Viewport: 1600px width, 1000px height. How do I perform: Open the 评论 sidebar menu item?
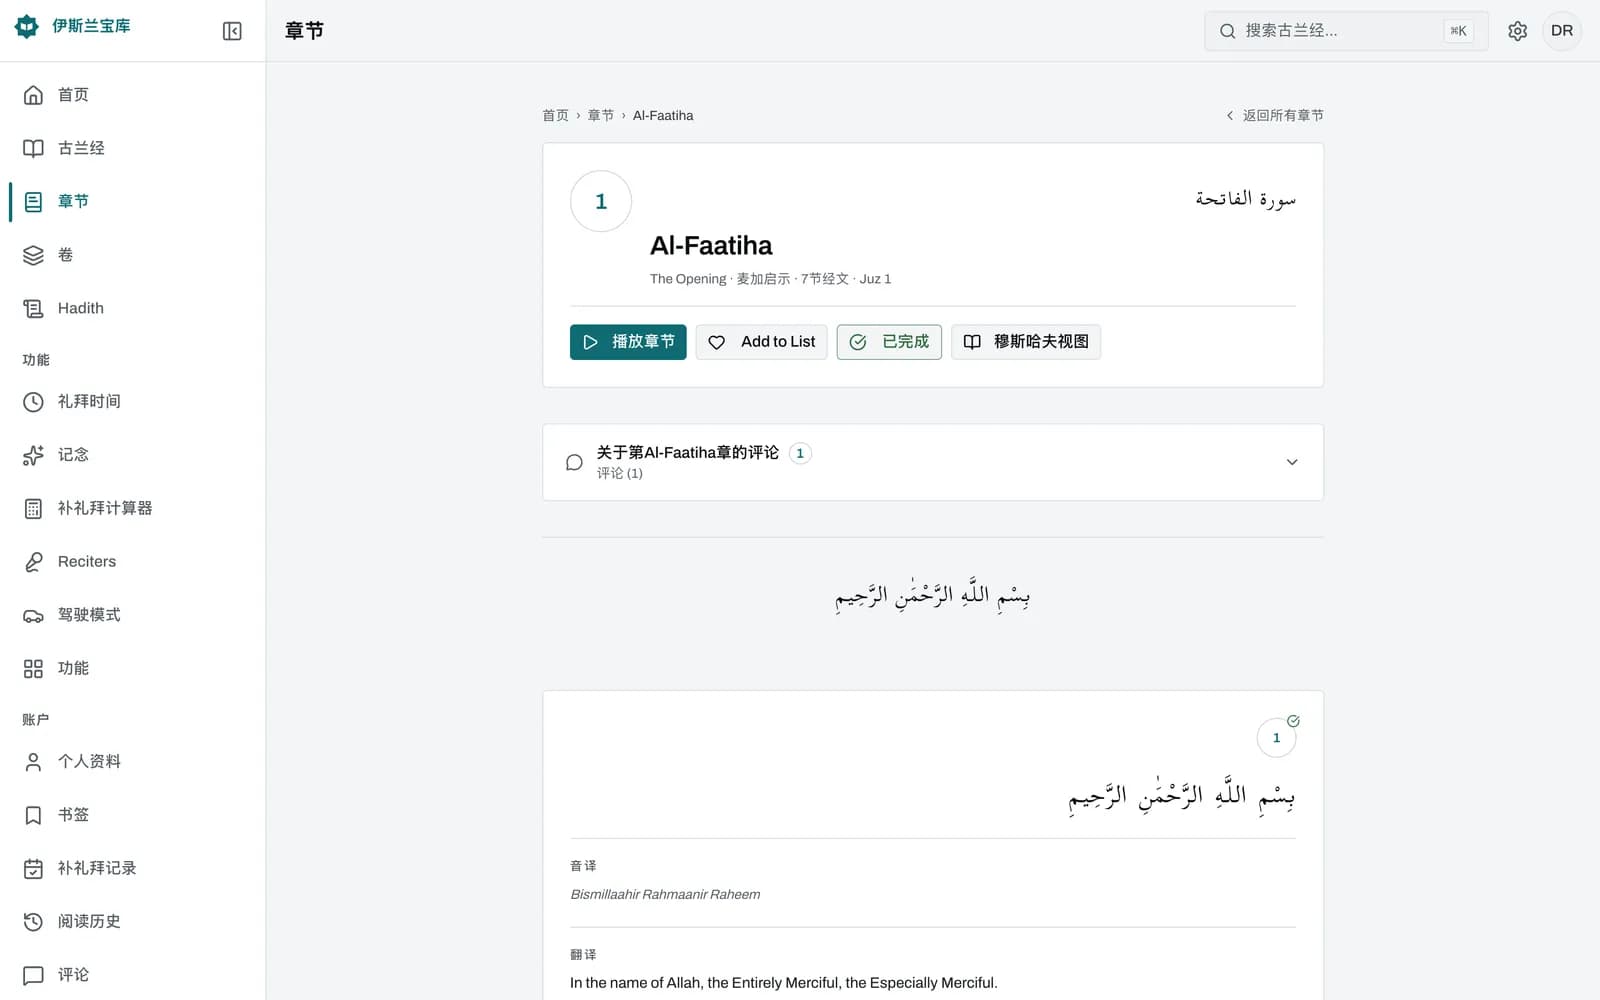(x=133, y=975)
